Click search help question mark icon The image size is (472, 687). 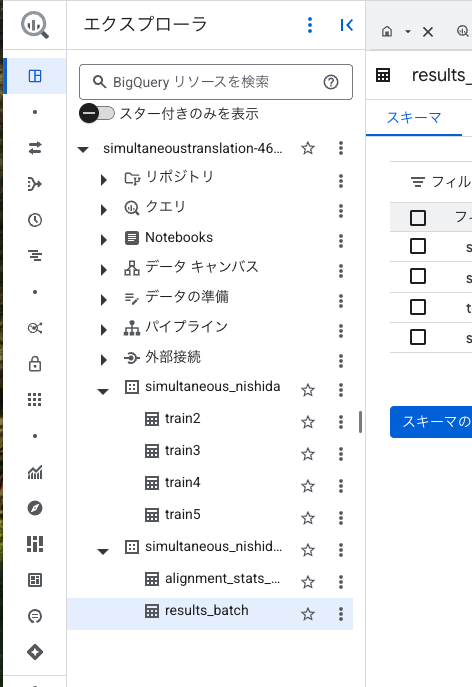point(331,82)
